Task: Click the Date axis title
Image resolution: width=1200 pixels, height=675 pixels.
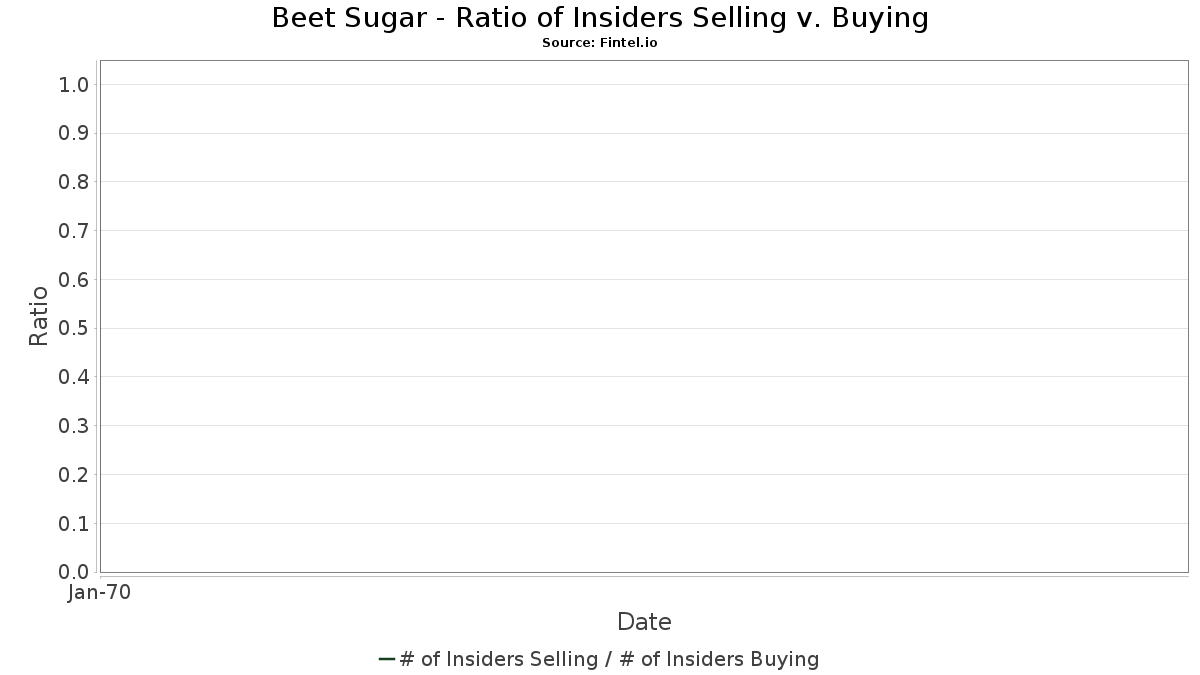Action: pyautogui.click(x=644, y=622)
